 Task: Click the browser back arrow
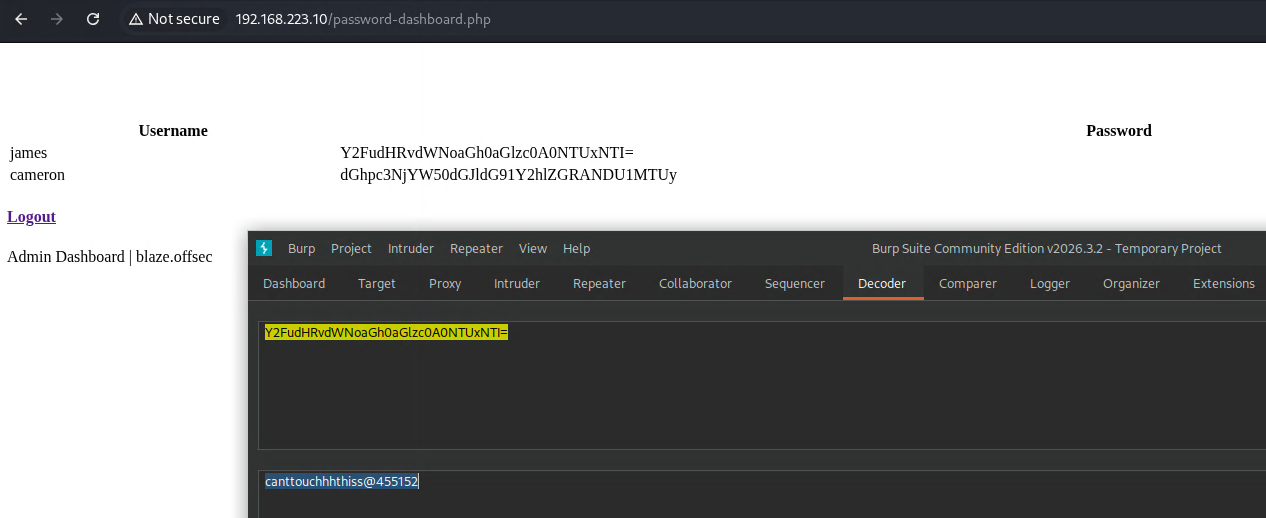point(21,19)
